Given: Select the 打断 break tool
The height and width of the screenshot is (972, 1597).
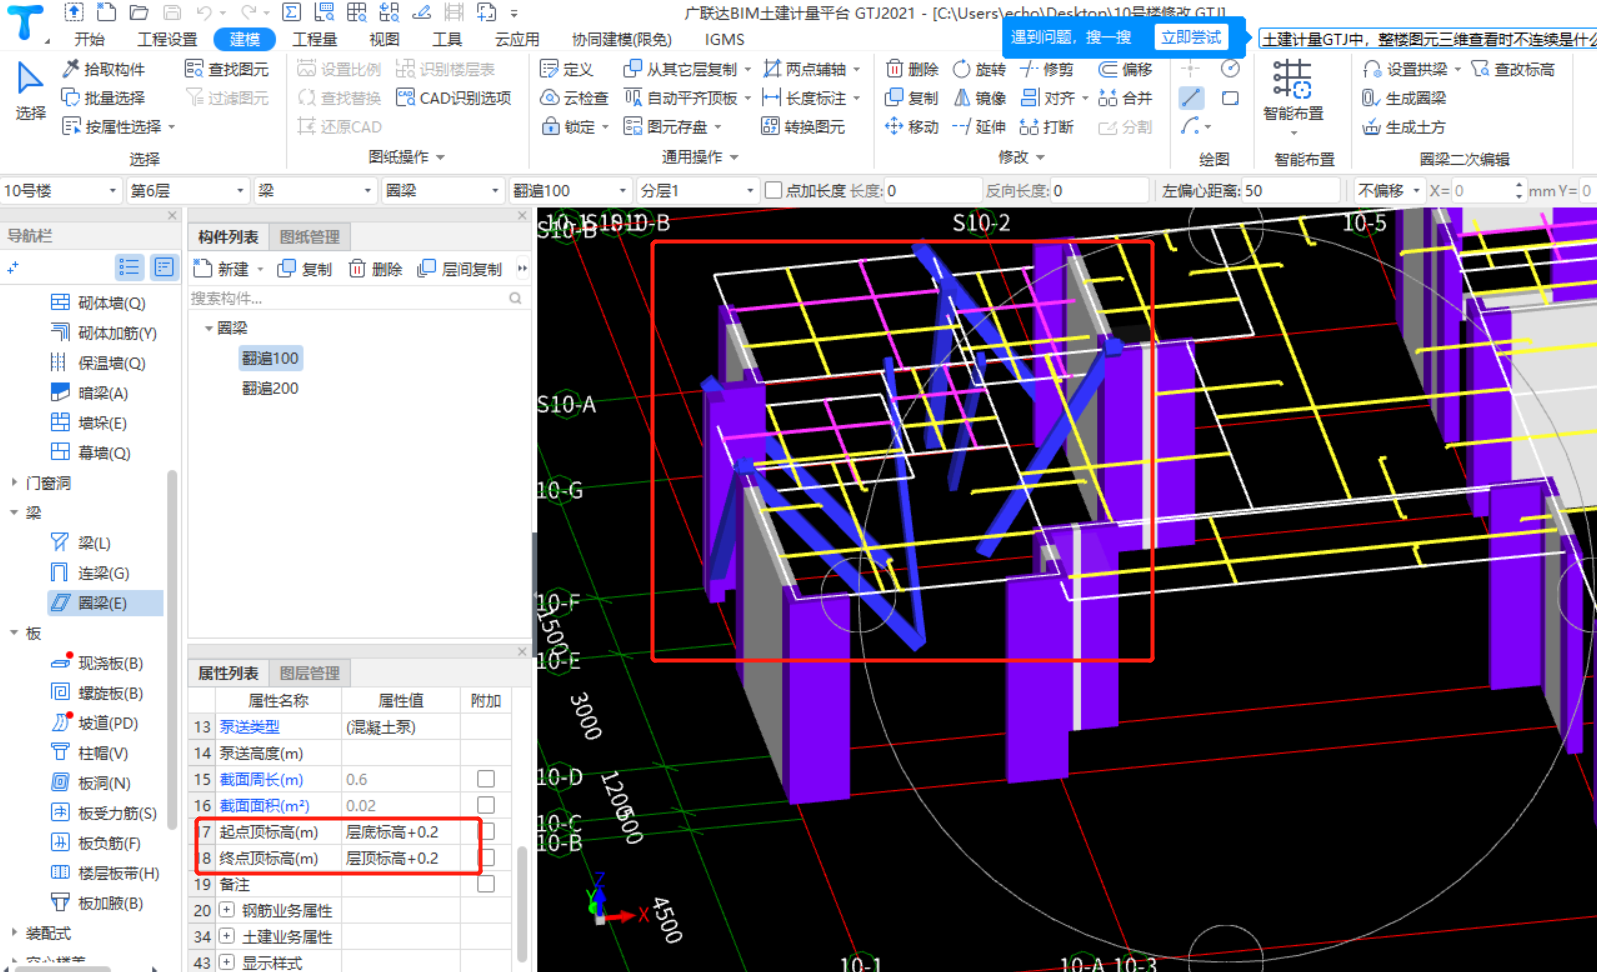Looking at the screenshot, I should (x=1047, y=127).
